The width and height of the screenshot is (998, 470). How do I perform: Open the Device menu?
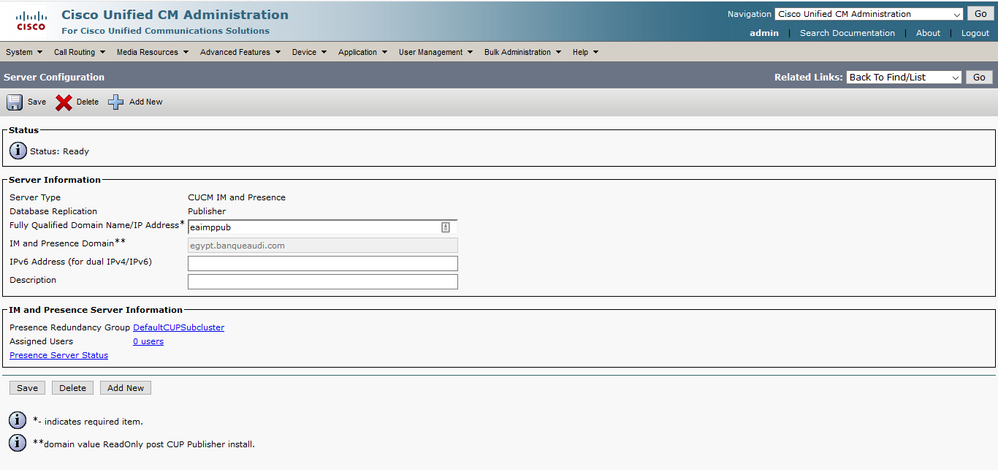coord(309,52)
